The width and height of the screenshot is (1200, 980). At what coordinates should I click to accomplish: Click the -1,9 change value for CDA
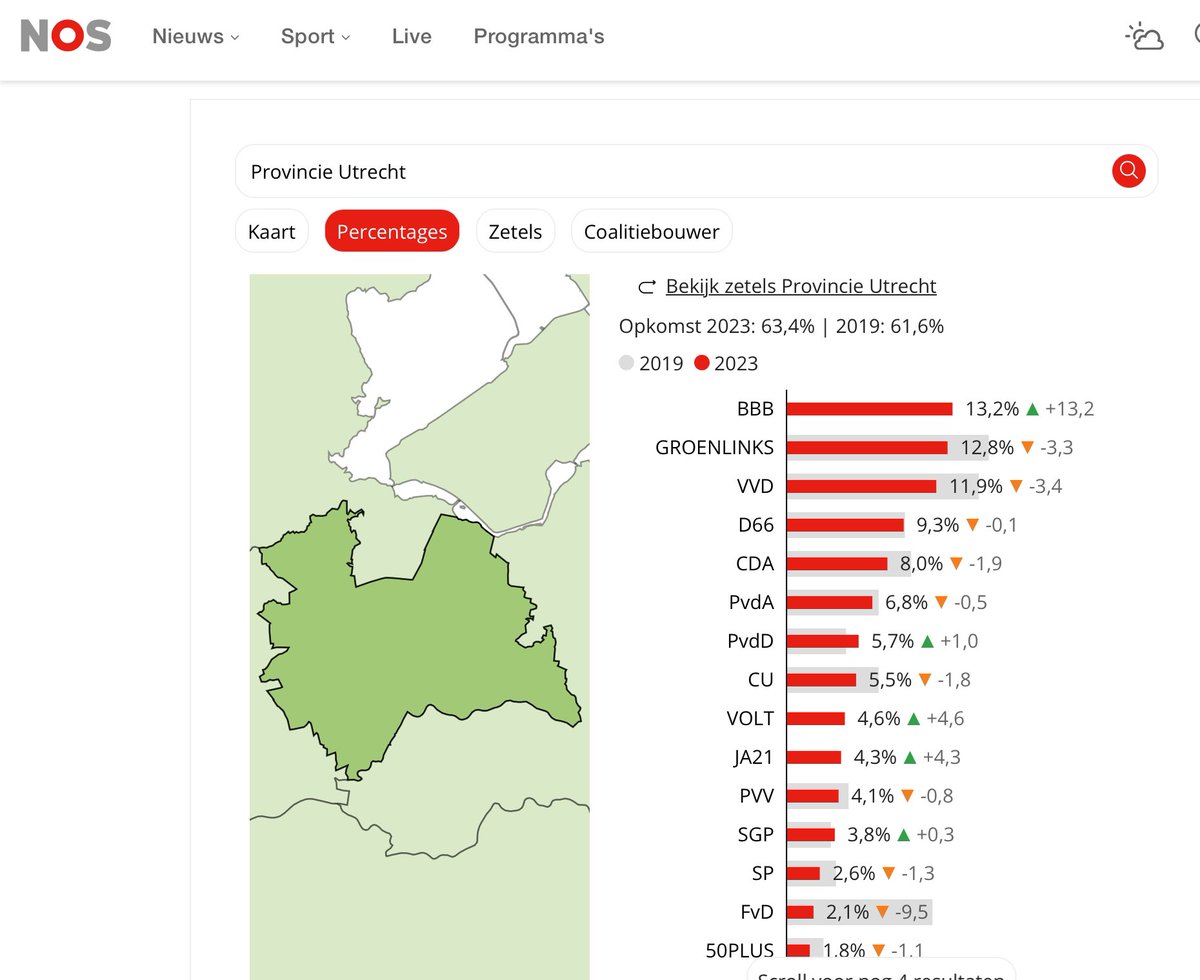pos(987,564)
